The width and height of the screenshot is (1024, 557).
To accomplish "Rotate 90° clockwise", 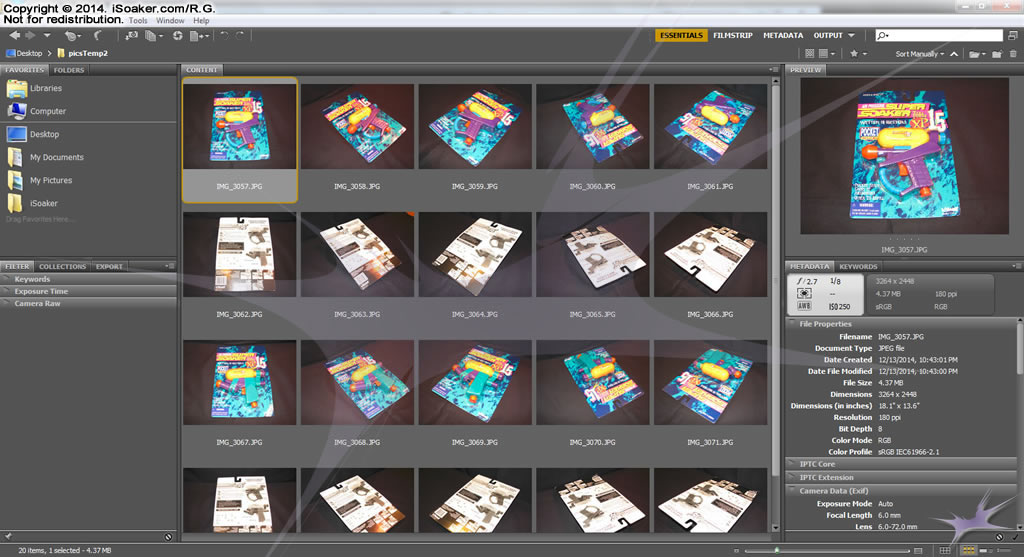I will (x=240, y=35).
